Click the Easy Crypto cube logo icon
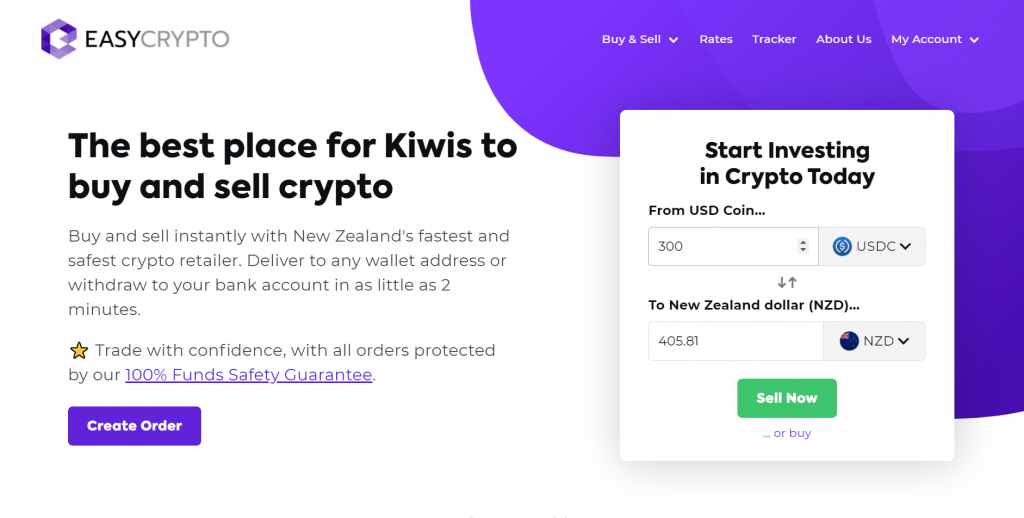The width and height of the screenshot is (1024, 518). [59, 39]
